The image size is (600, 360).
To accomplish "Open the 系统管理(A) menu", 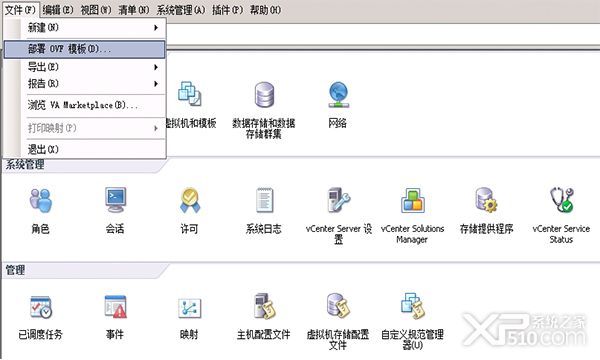I will (181, 10).
